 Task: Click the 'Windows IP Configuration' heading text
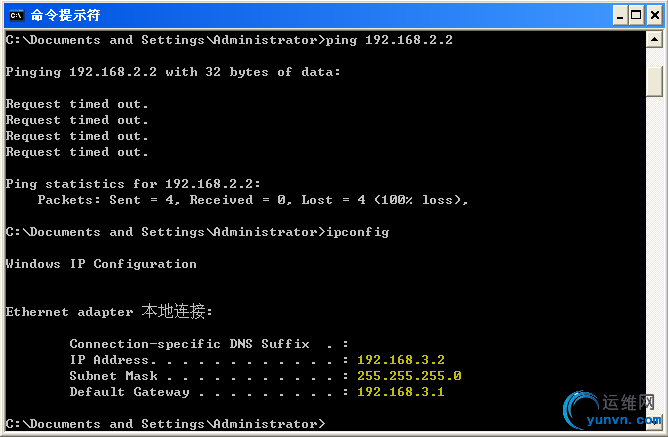101,264
